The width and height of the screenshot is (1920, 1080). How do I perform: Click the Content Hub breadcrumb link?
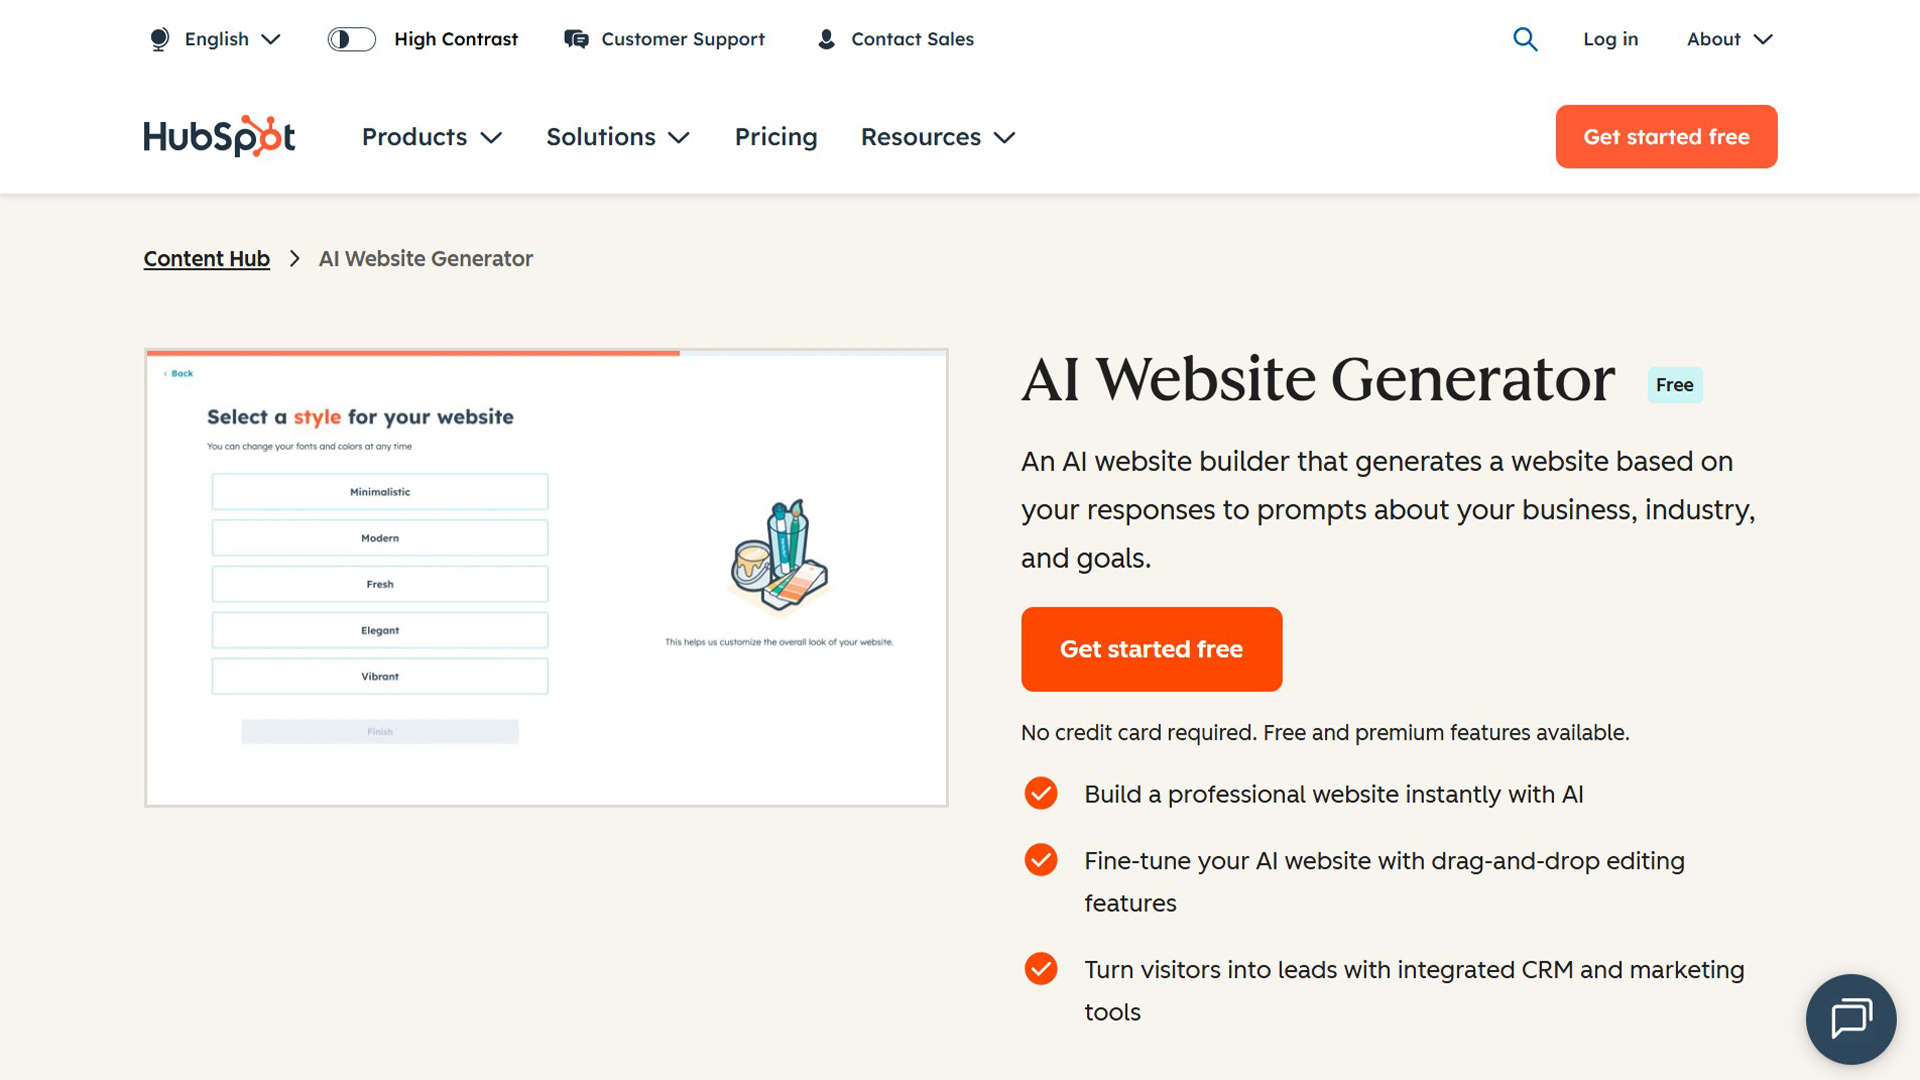[x=206, y=259]
